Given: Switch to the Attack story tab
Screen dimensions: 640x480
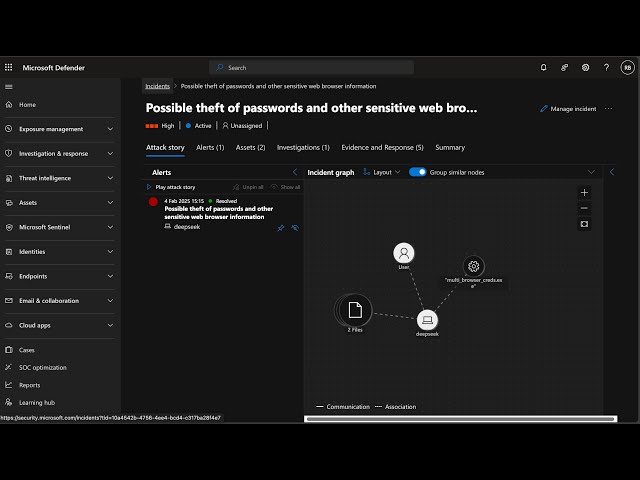Looking at the screenshot, I should [165, 147].
